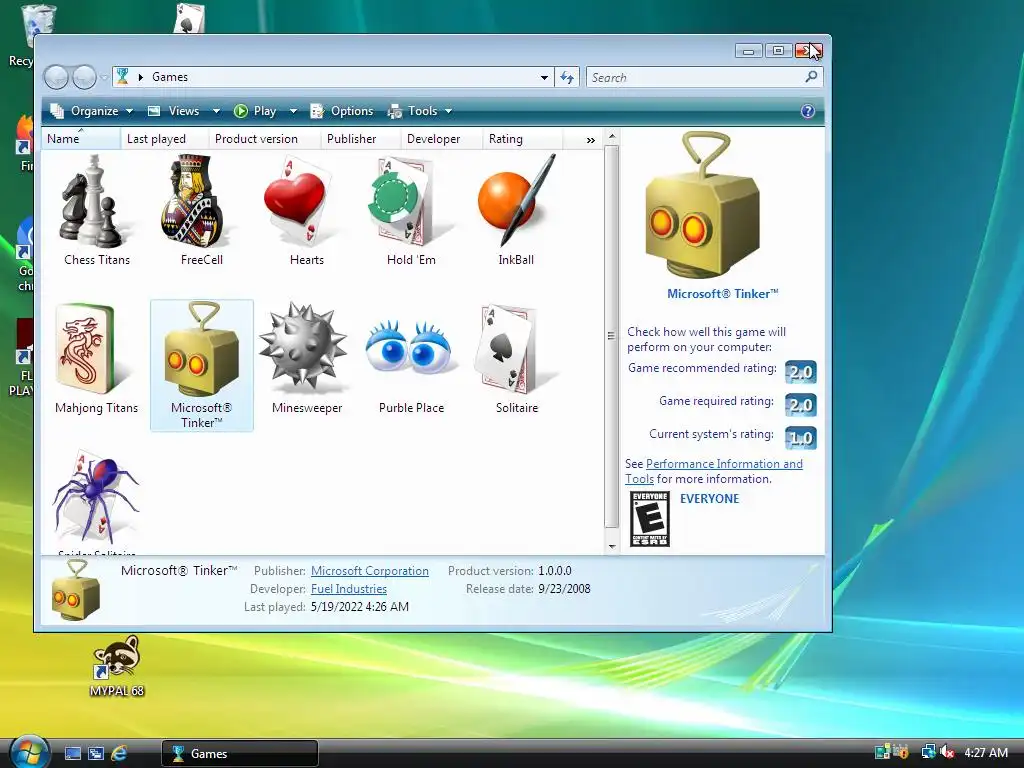1024x768 pixels.
Task: Sort by Product version column
Action: pyautogui.click(x=264, y=138)
